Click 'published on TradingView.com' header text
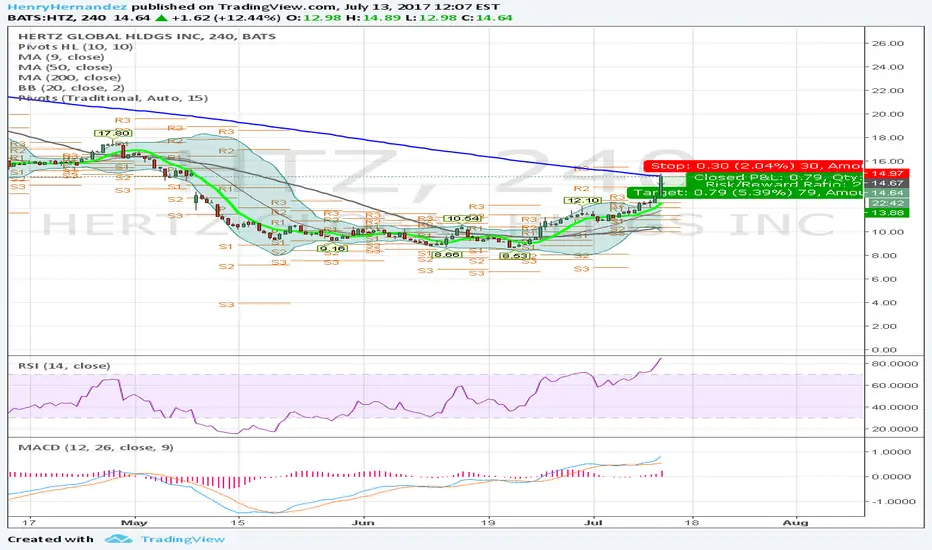 (x=236, y=7)
